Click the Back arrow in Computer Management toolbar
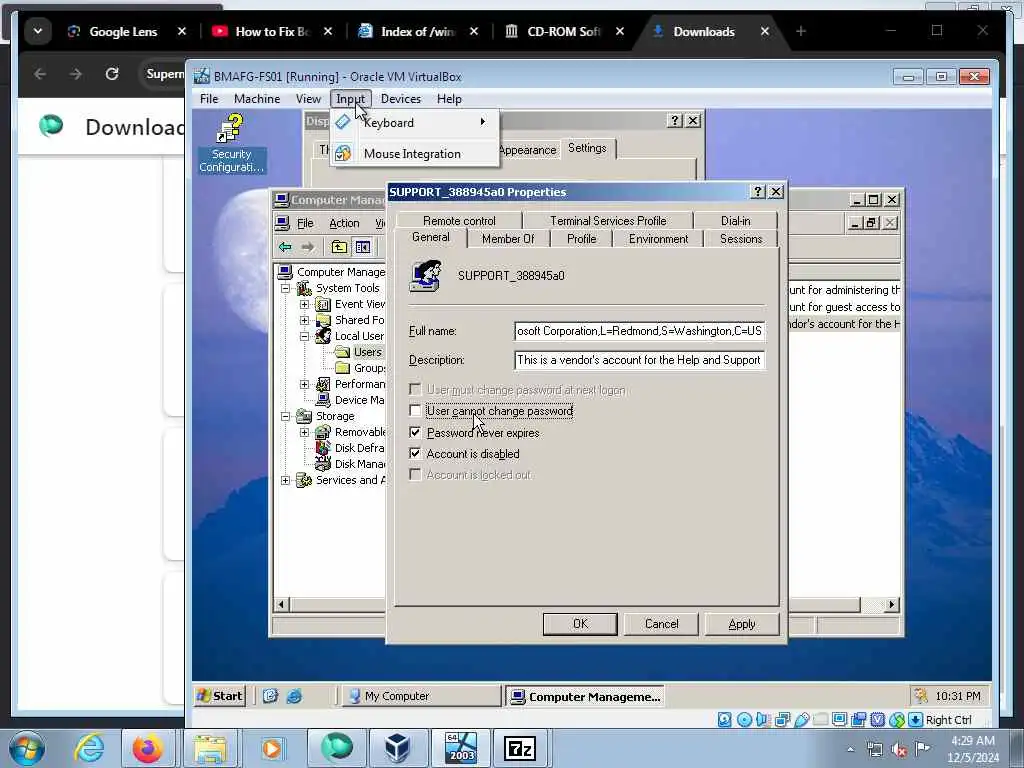Image resolution: width=1024 pixels, height=768 pixels. 285,247
